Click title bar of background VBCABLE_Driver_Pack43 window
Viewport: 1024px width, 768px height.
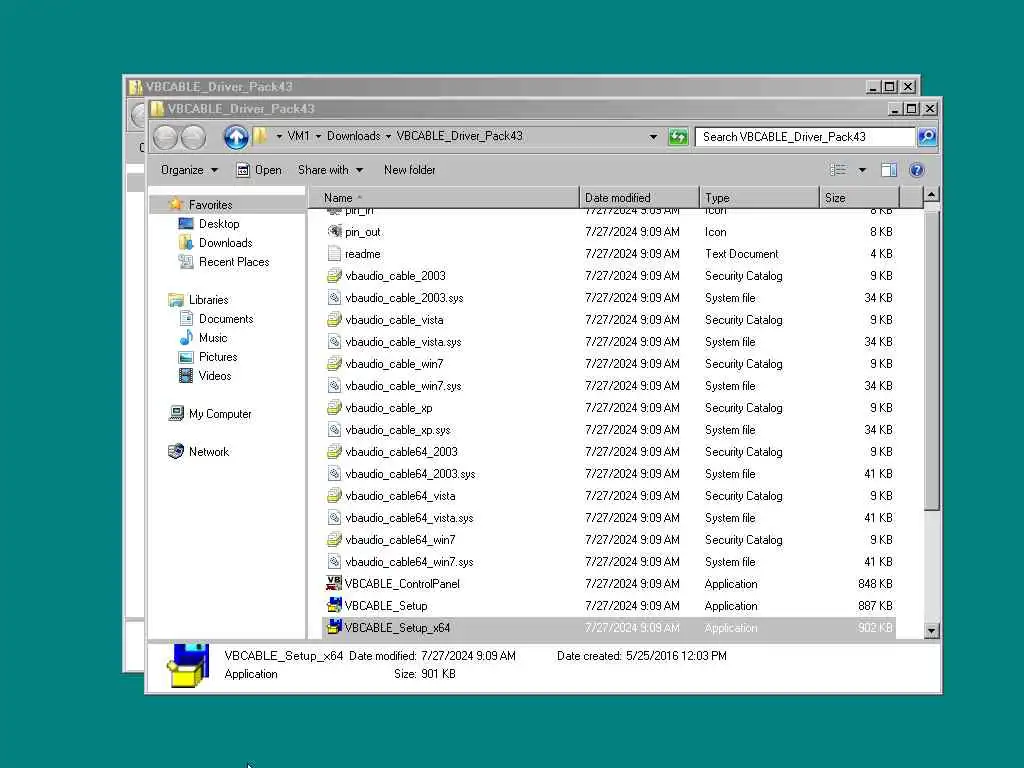click(496, 86)
